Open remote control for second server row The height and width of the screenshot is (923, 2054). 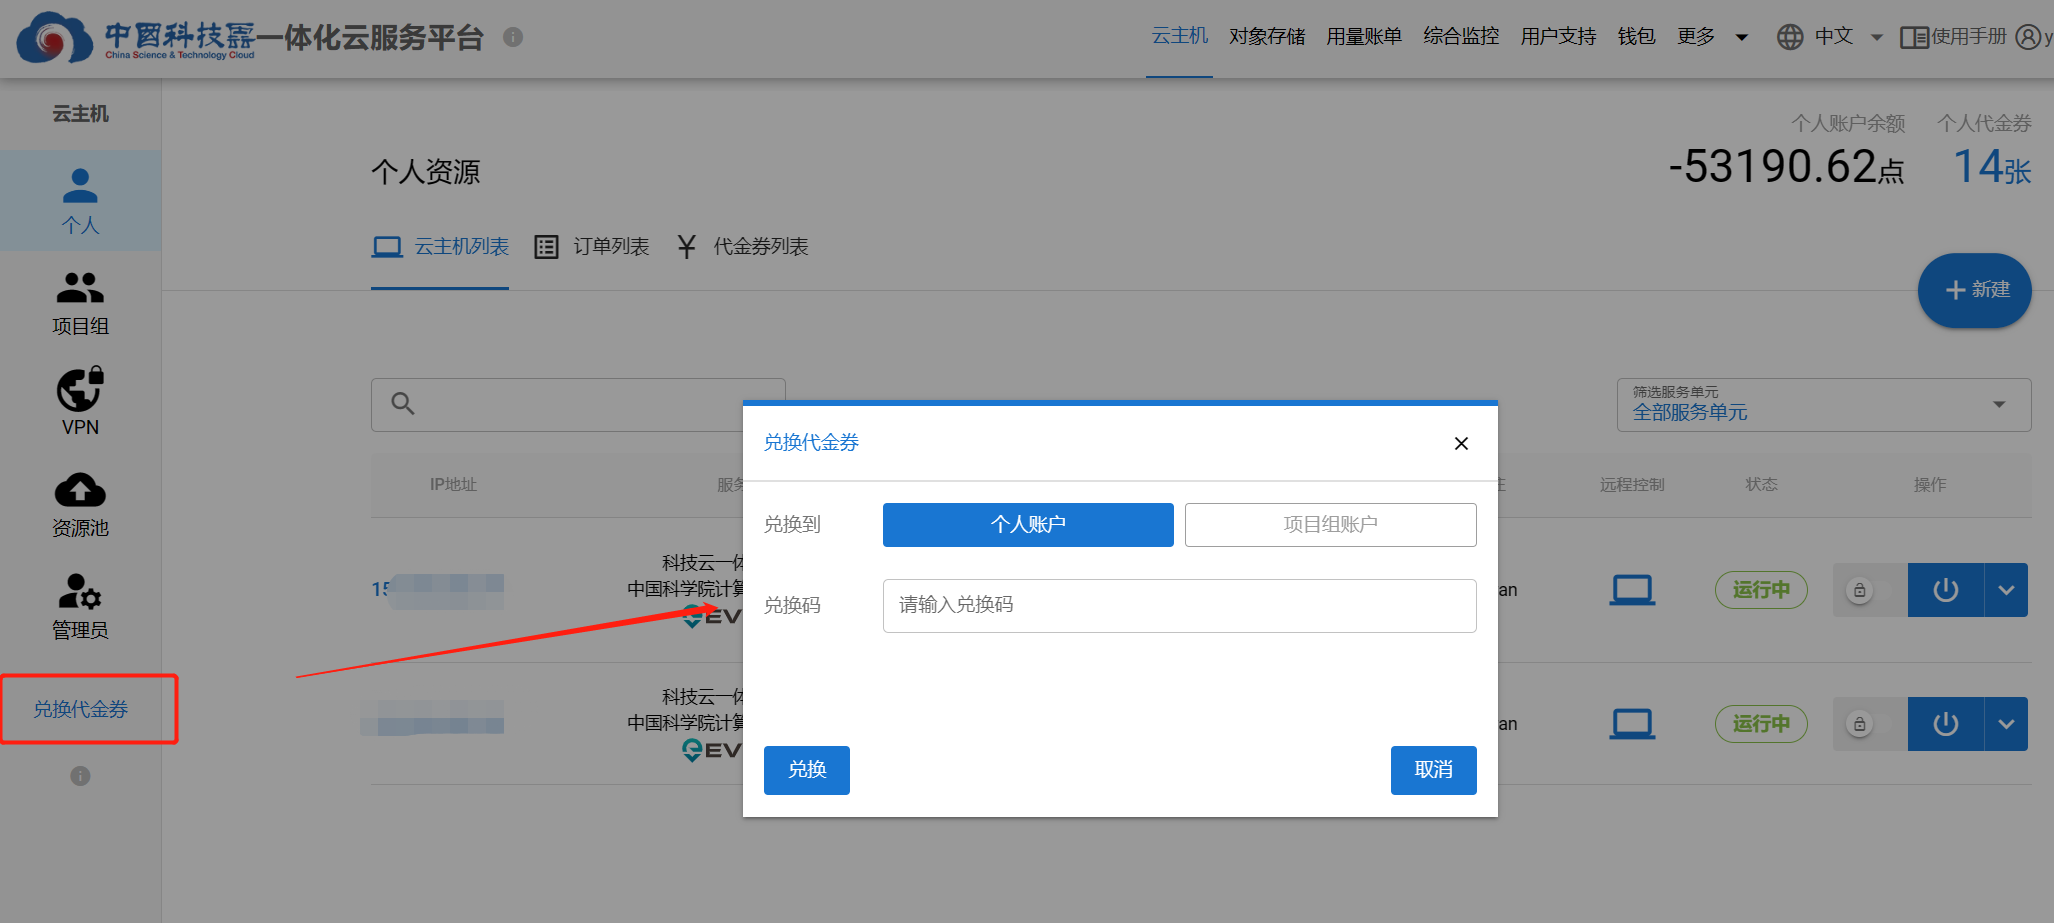pyautogui.click(x=1632, y=724)
